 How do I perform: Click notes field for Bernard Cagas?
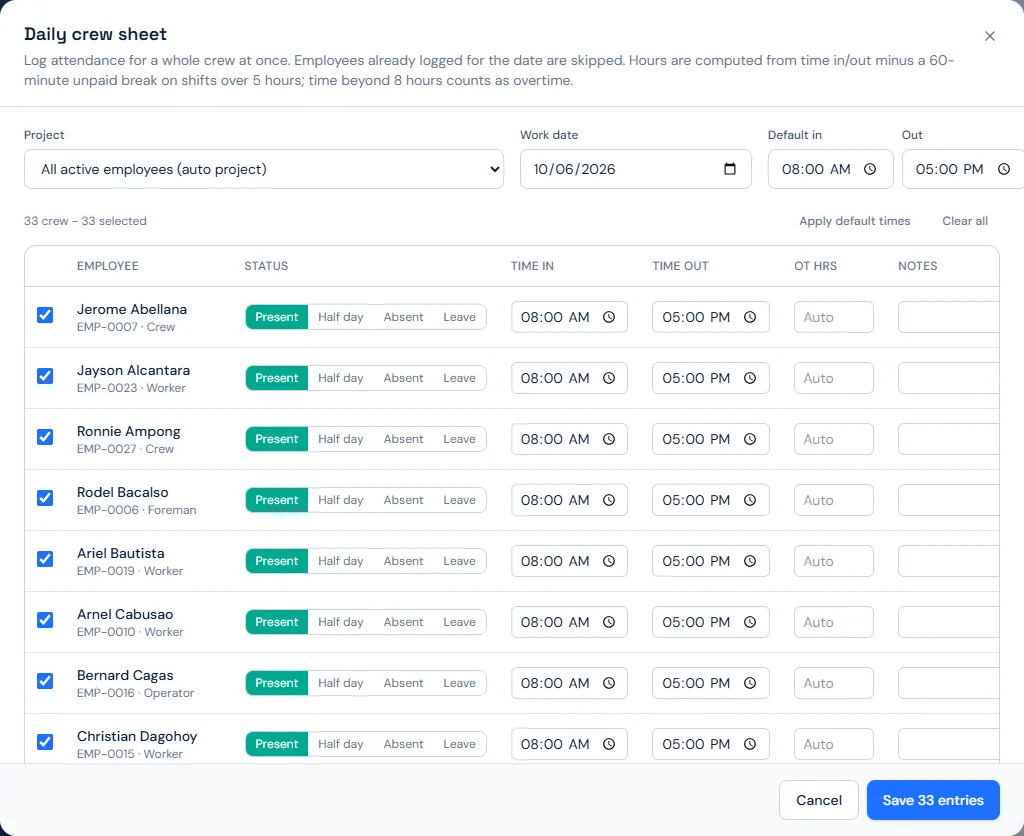(948, 683)
